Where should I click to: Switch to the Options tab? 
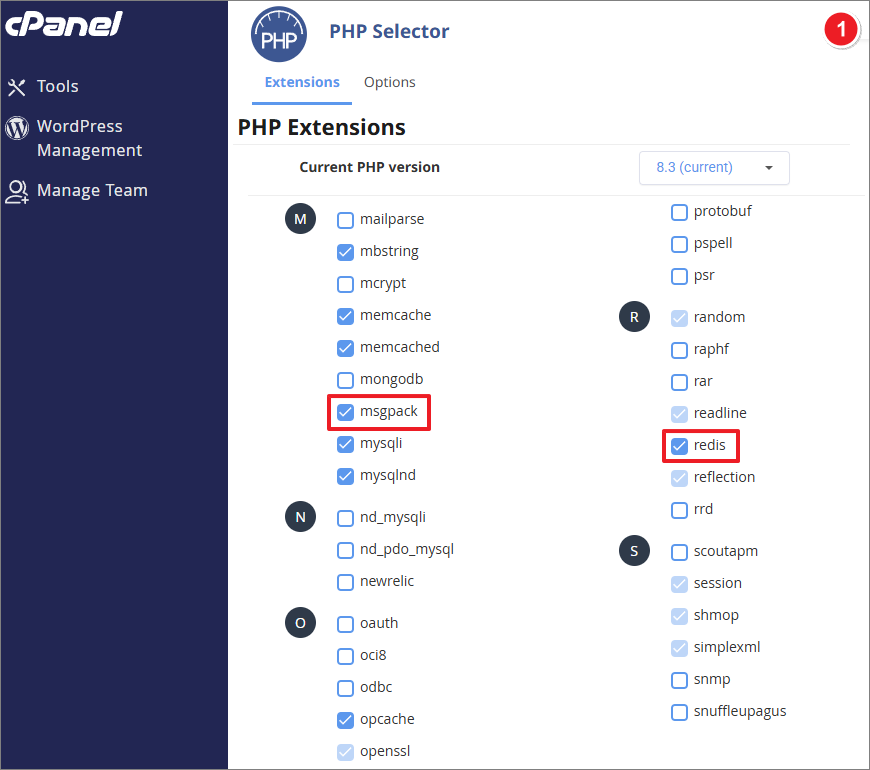(389, 82)
